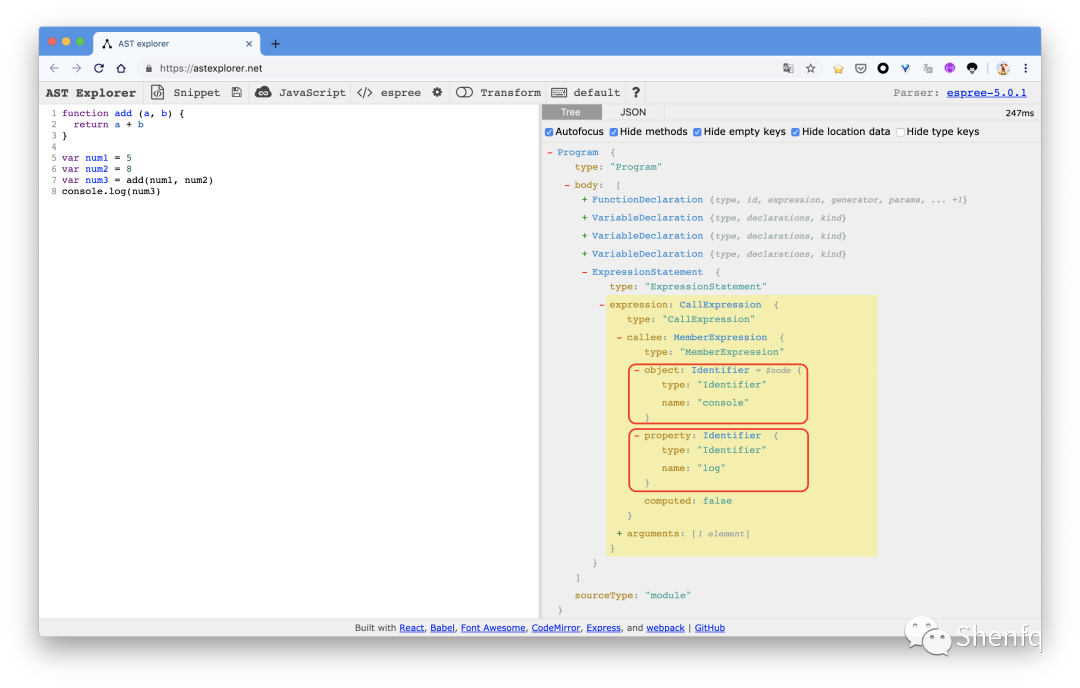This screenshot has width=1080, height=688.
Task: Collapse the expression CallExpression node
Action: [602, 305]
